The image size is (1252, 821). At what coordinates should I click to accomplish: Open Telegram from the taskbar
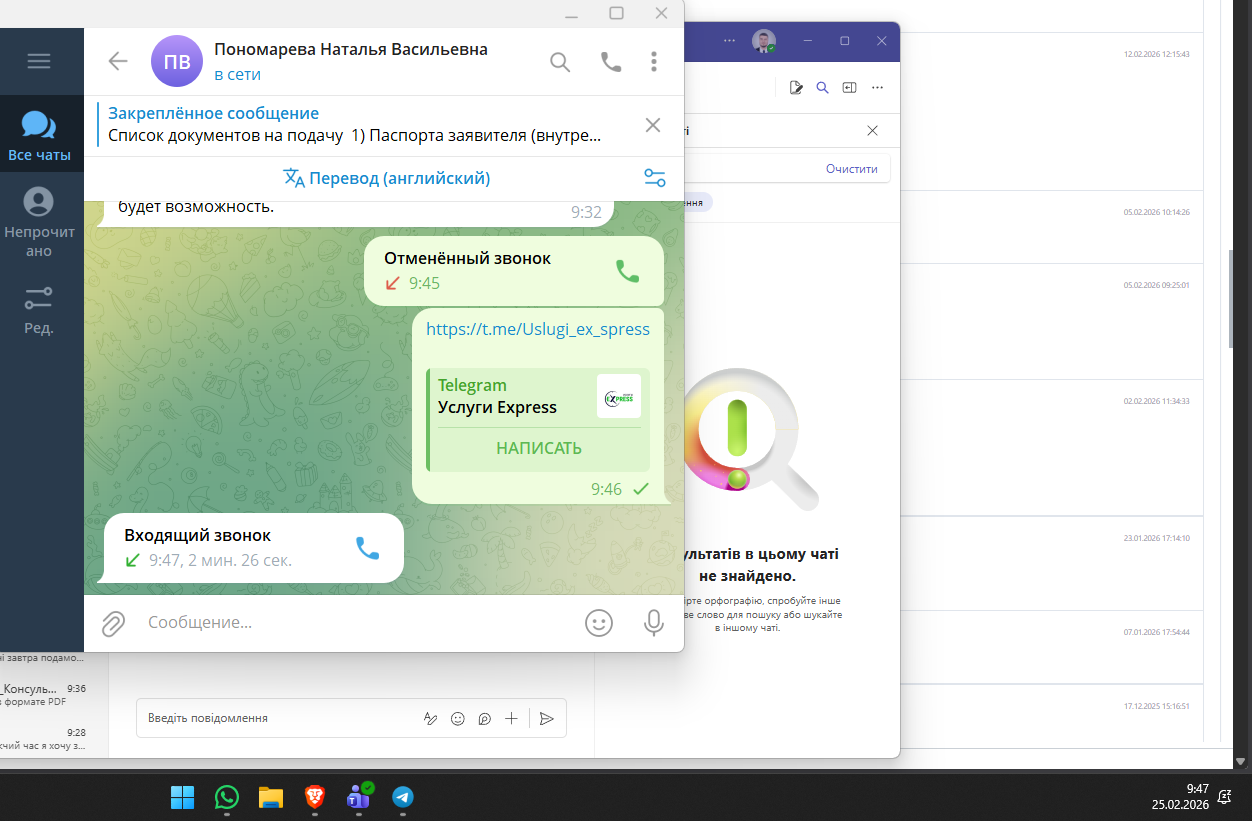pyautogui.click(x=403, y=797)
